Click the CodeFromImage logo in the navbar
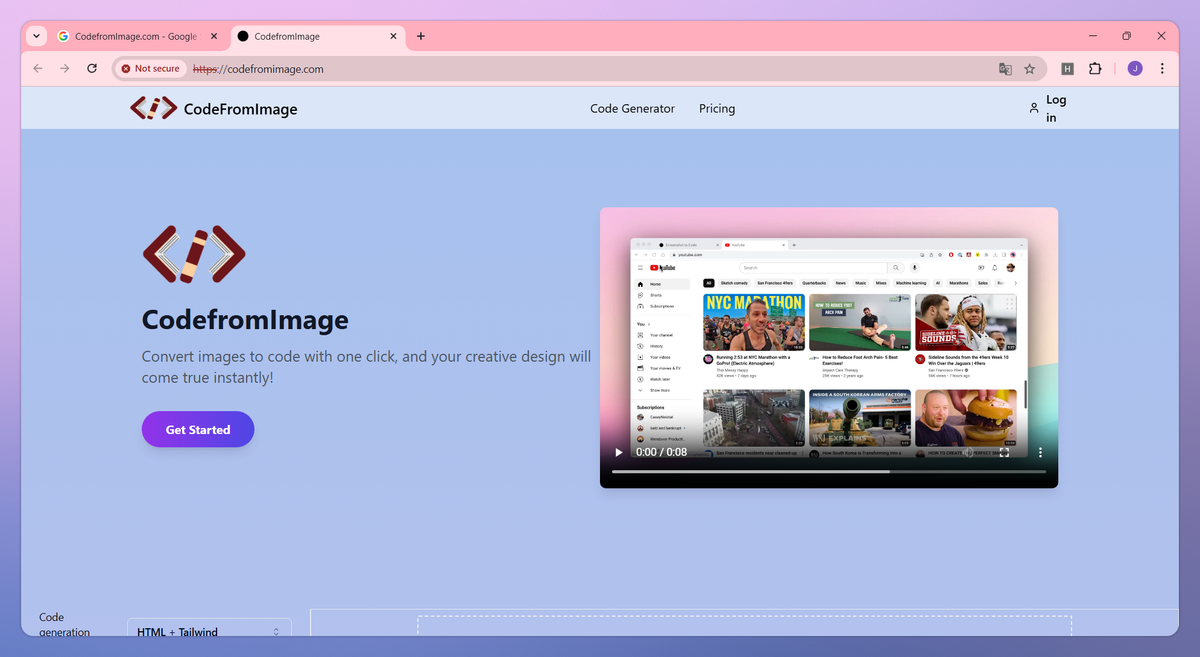The image size is (1200, 657). (214, 108)
